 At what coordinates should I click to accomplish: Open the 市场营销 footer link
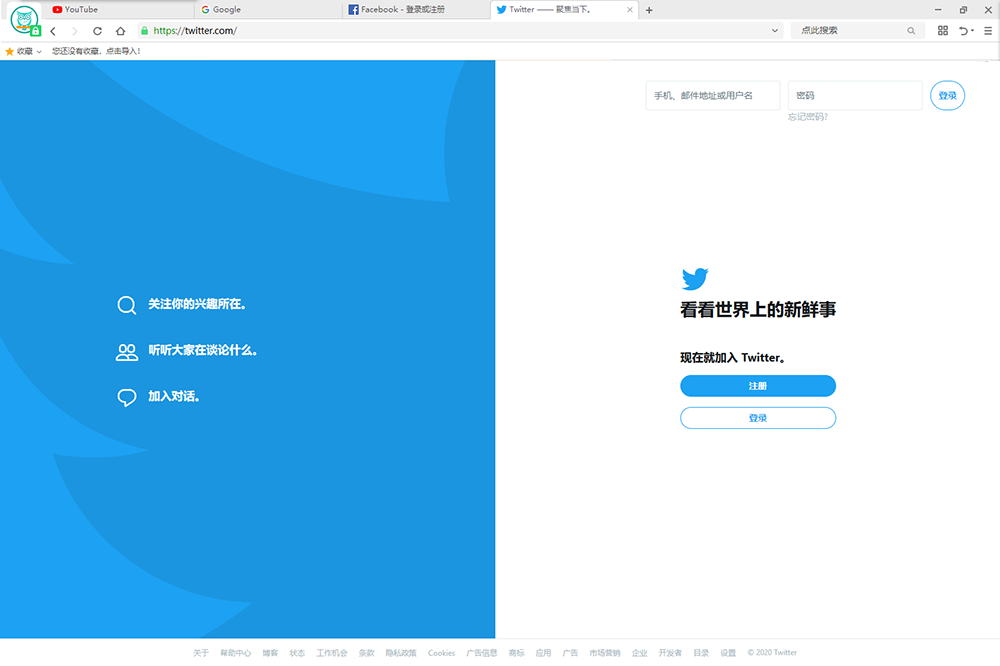click(605, 653)
